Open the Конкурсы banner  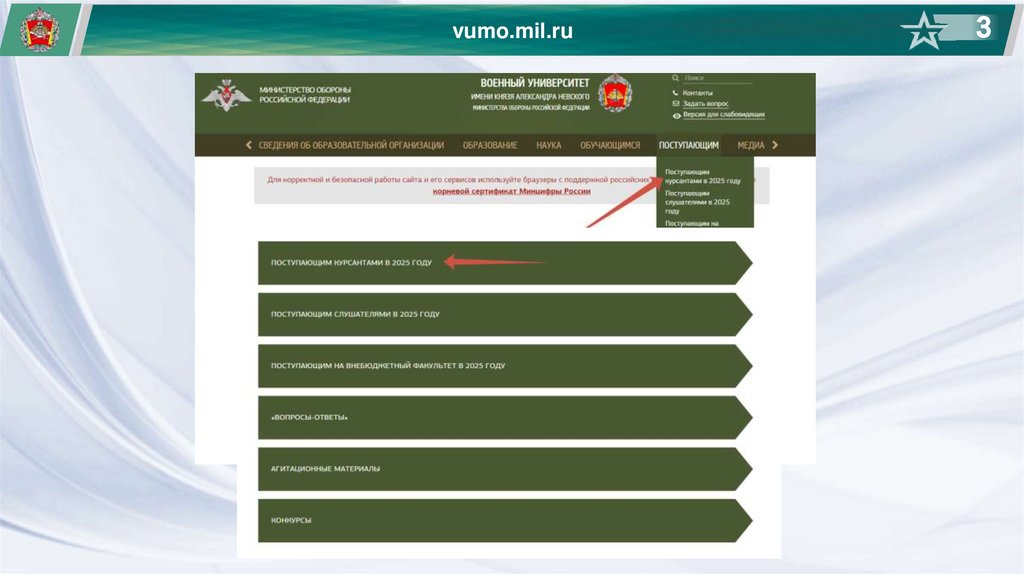tap(505, 520)
